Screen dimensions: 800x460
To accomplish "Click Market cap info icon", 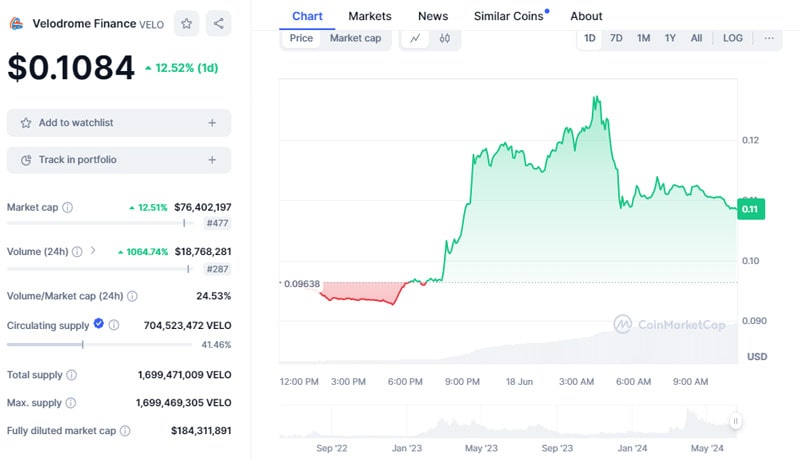I will 68,207.
